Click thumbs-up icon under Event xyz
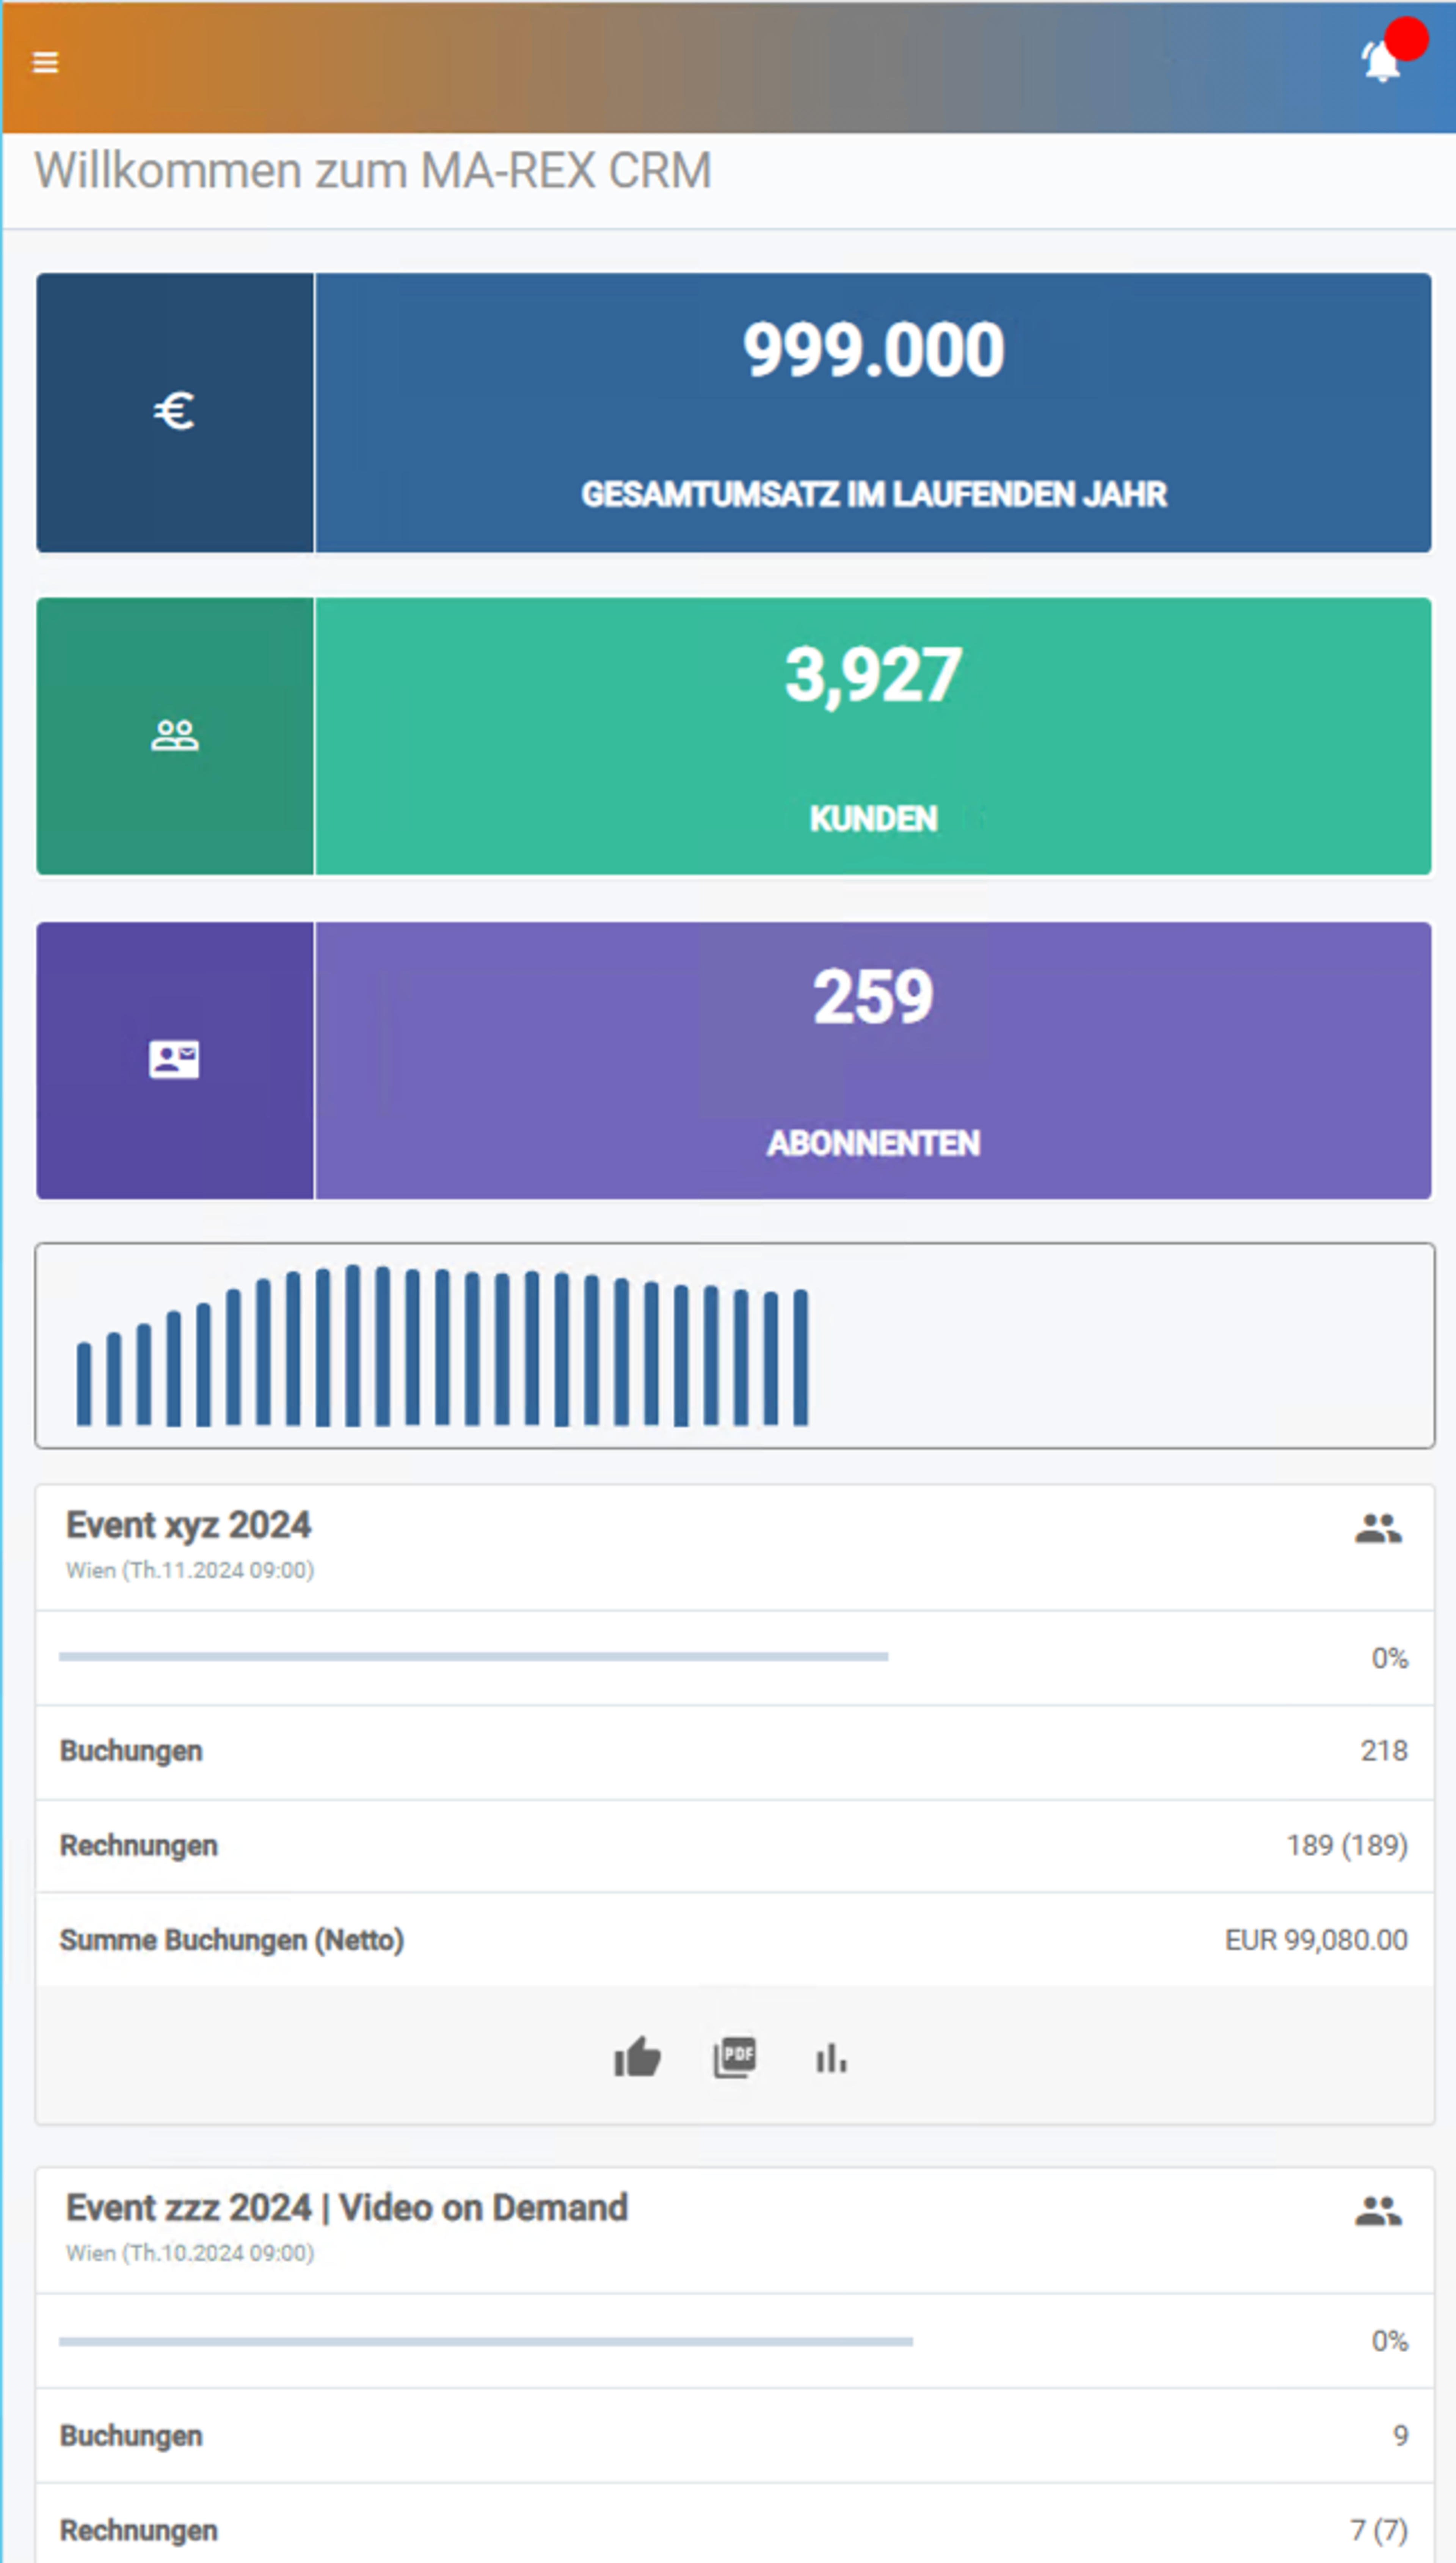This screenshot has width=1456, height=2563. [x=637, y=2057]
